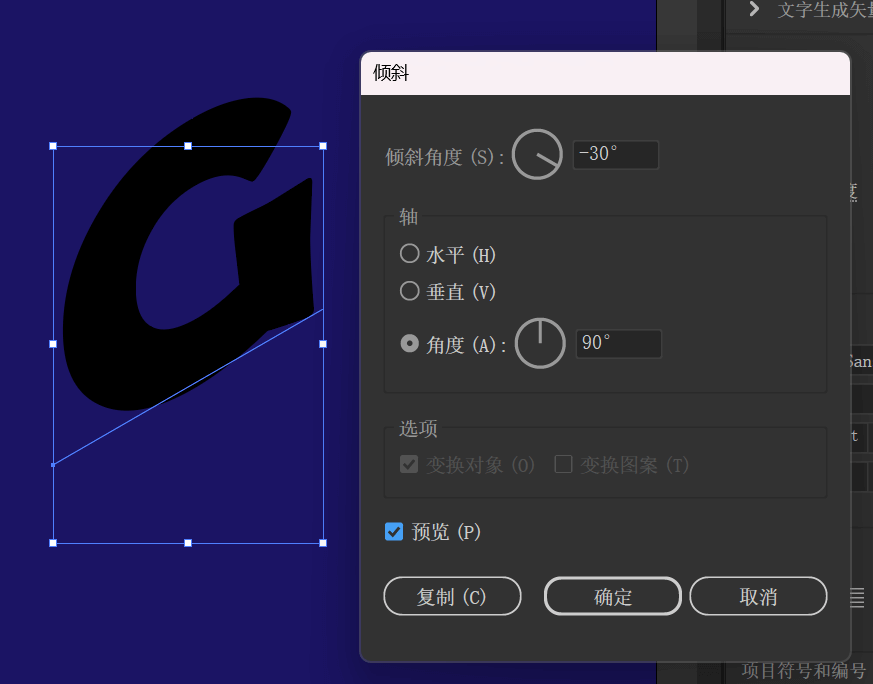Click the shear angle dial control

[537, 154]
